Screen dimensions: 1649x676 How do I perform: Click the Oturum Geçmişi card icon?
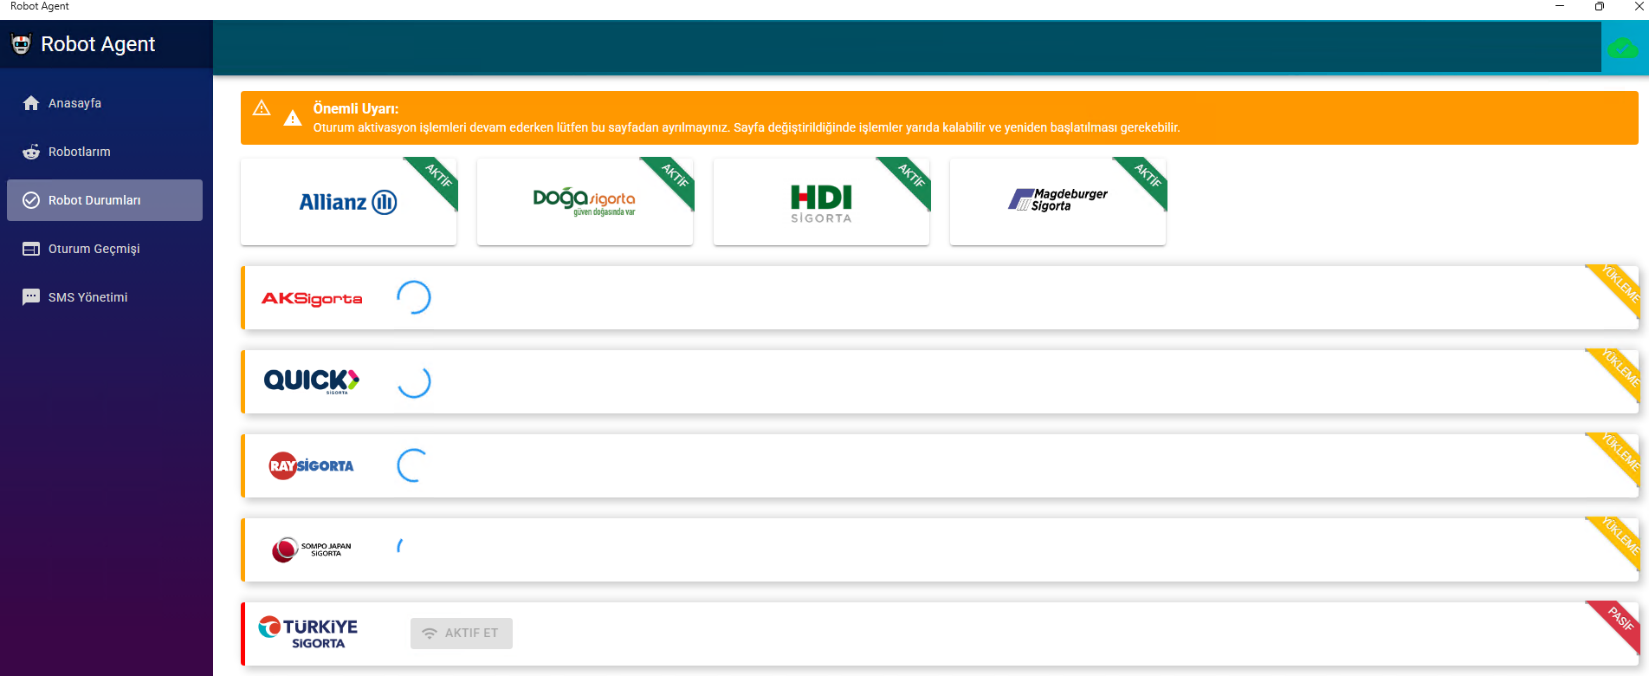tap(31, 249)
